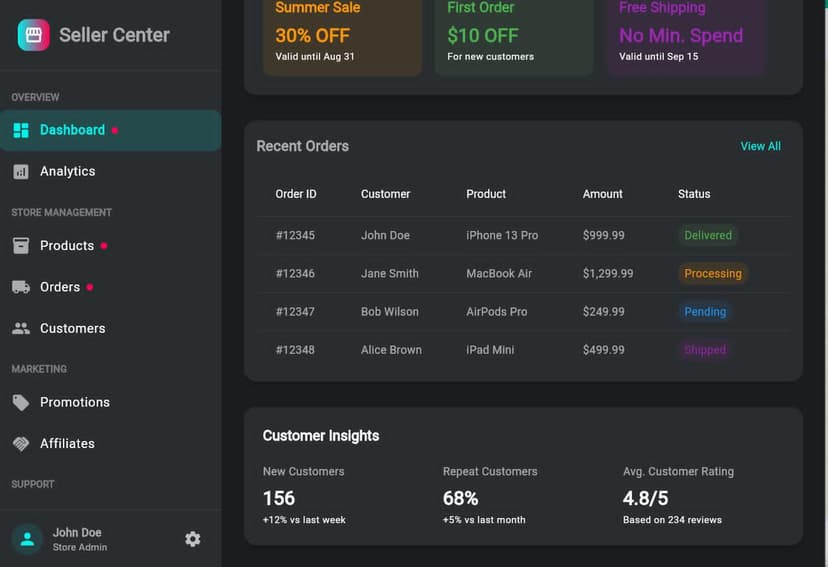Click the Processing status badge

[x=713, y=274]
